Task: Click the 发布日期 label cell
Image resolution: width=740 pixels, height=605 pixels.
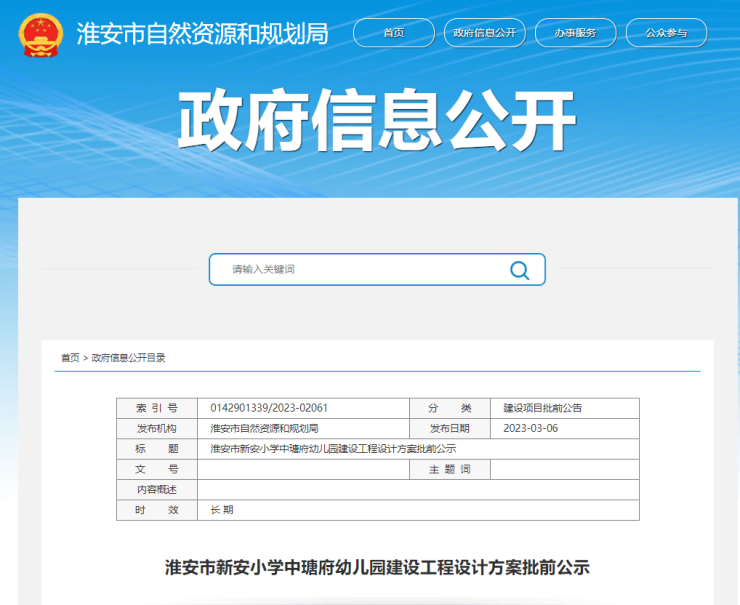Action: click(450, 429)
